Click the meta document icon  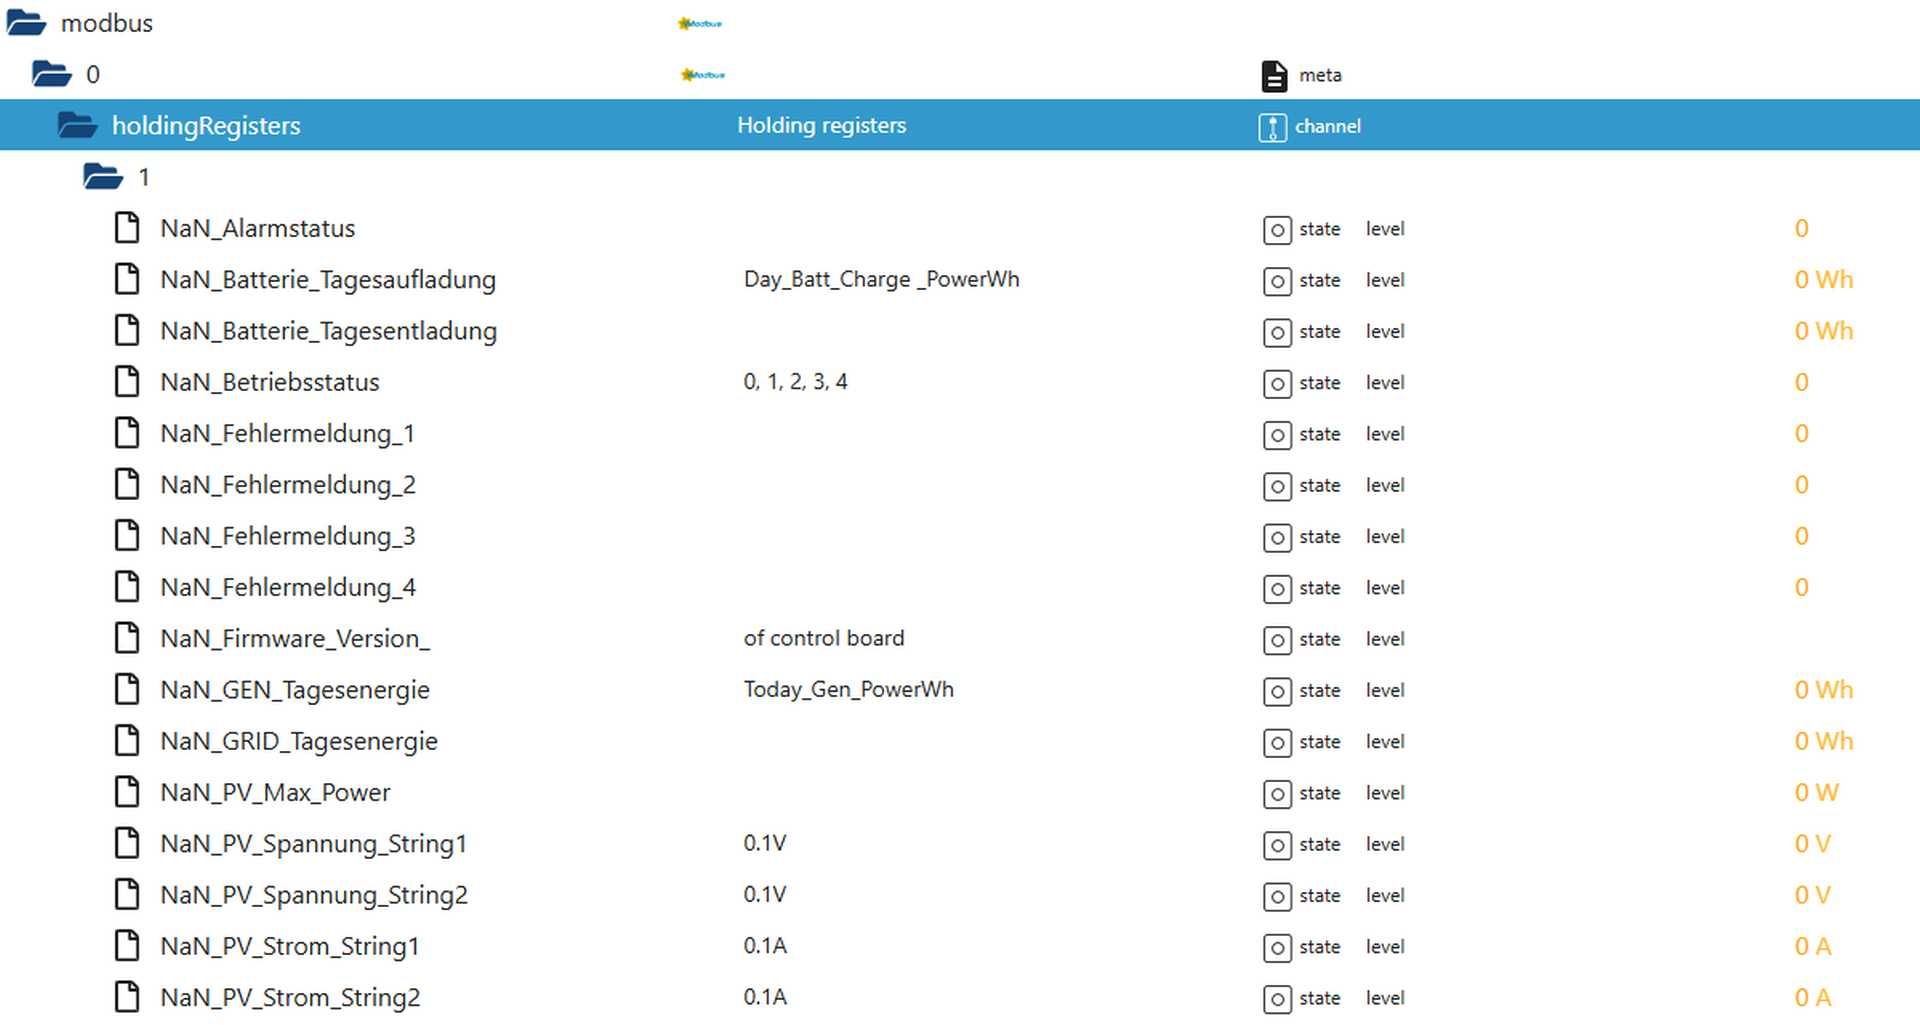(1274, 75)
